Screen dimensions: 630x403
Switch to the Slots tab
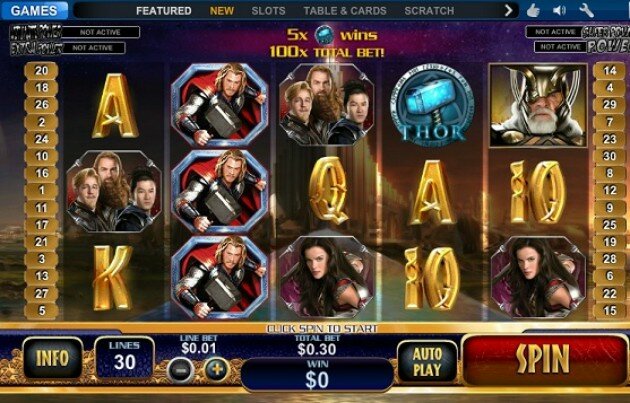click(x=268, y=11)
